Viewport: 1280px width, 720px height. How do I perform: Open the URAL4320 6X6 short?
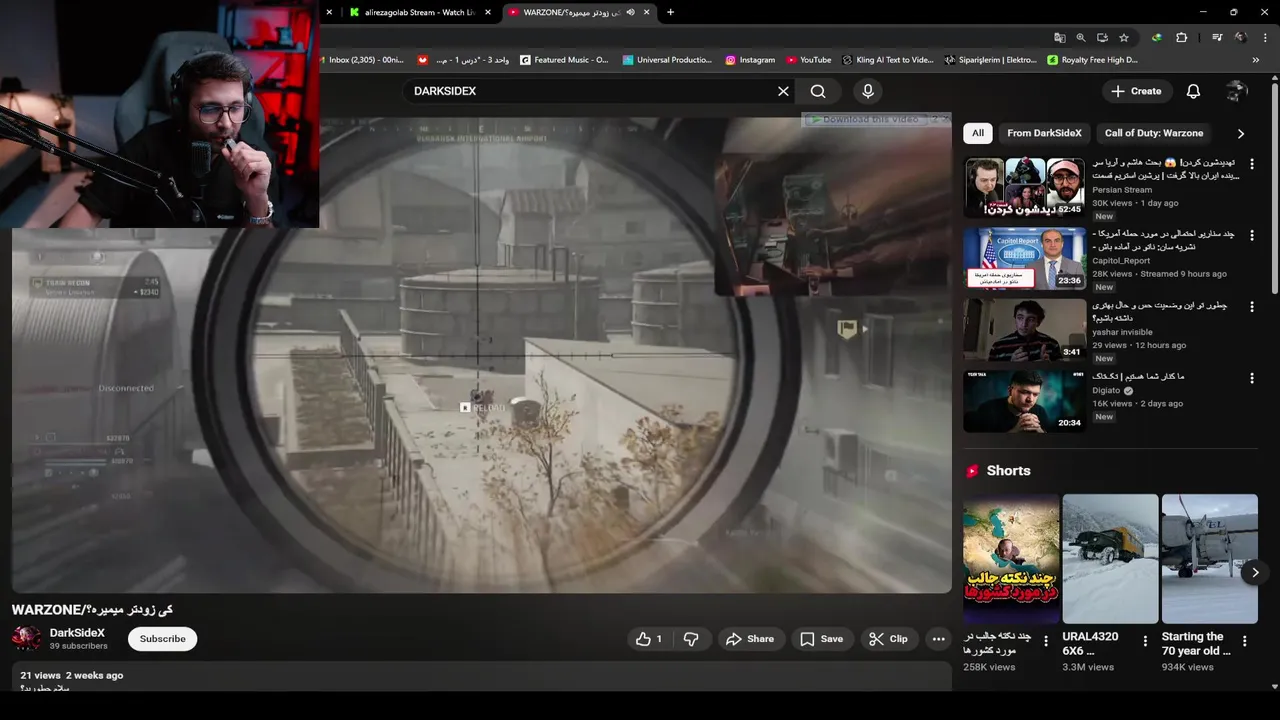(1110, 558)
